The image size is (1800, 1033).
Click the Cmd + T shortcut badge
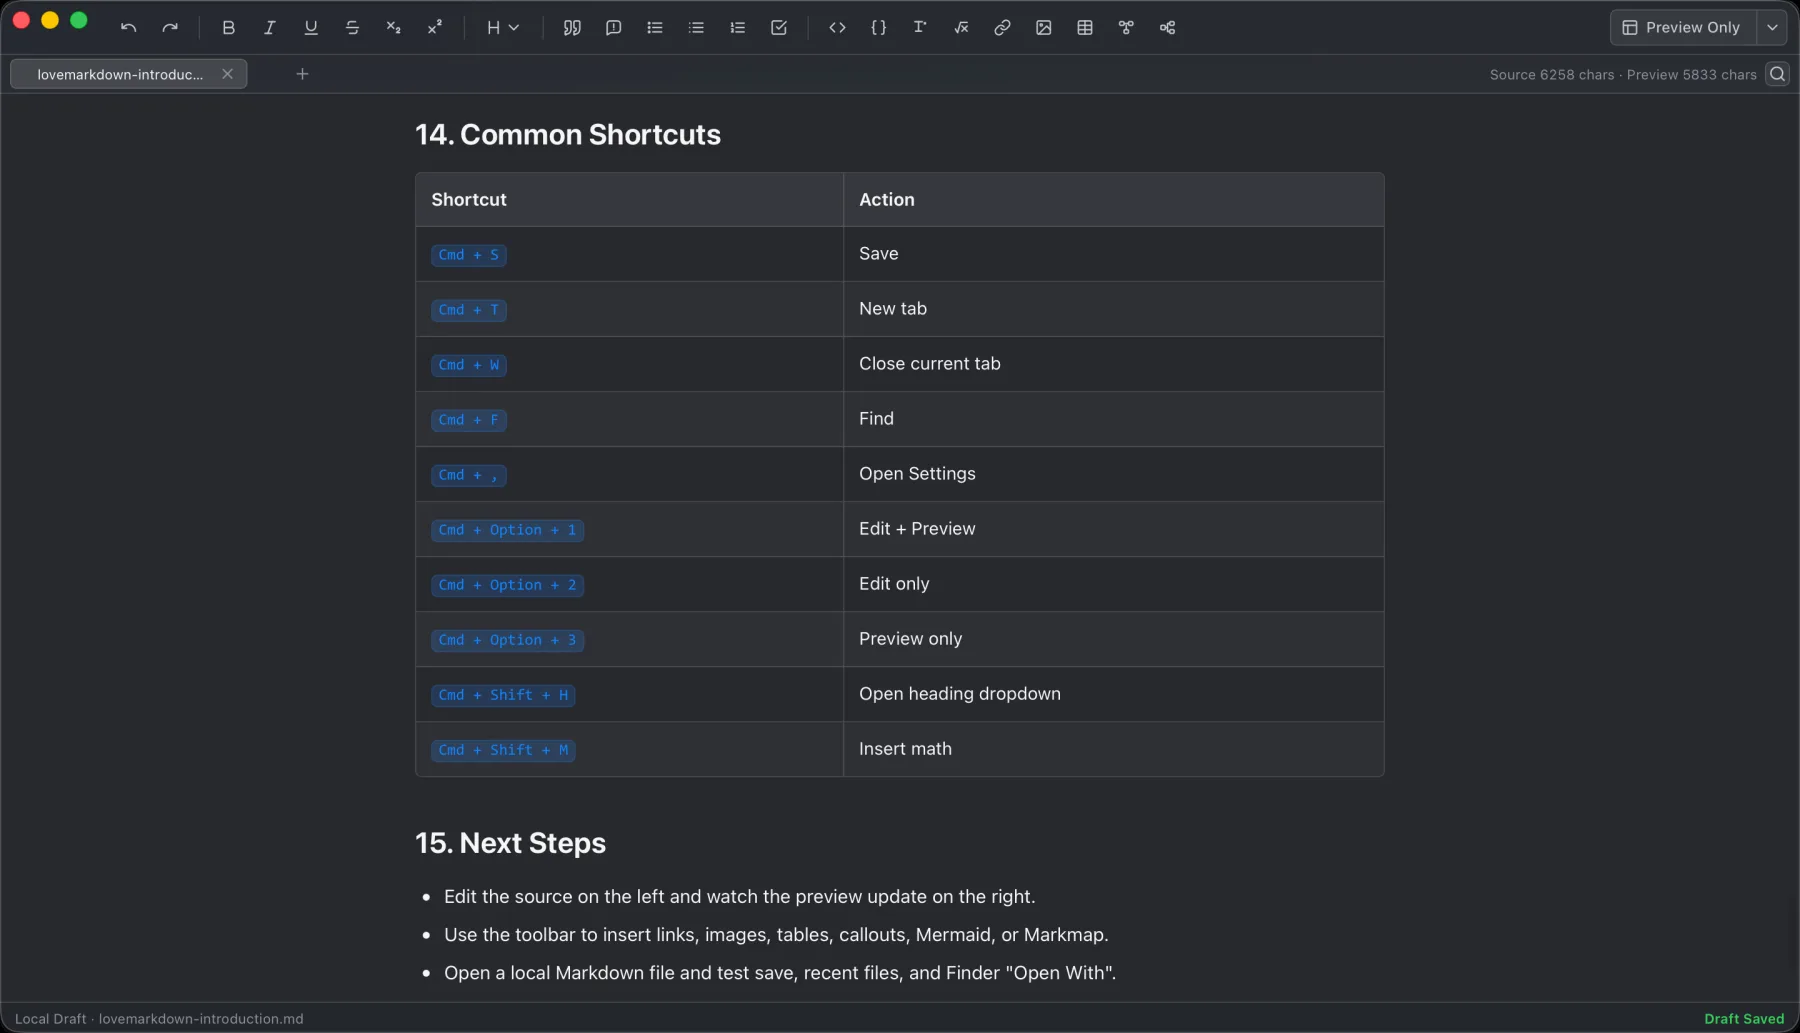pyautogui.click(x=469, y=310)
